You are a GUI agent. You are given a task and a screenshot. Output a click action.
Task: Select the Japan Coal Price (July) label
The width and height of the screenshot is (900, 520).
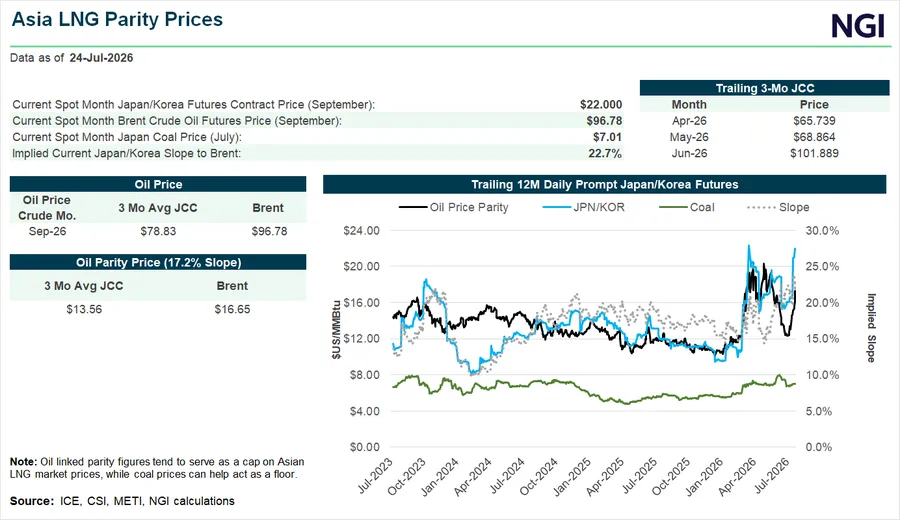[x=127, y=137]
